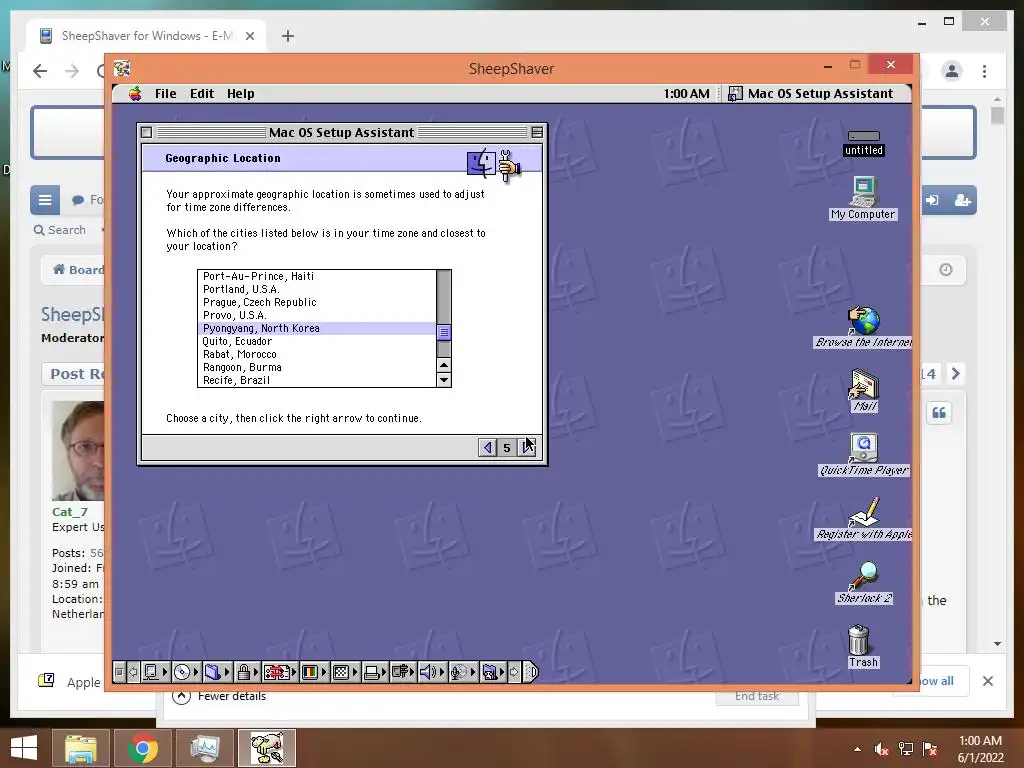This screenshot has height=768, width=1024.
Task: Open the Edit menu
Action: coord(202,93)
